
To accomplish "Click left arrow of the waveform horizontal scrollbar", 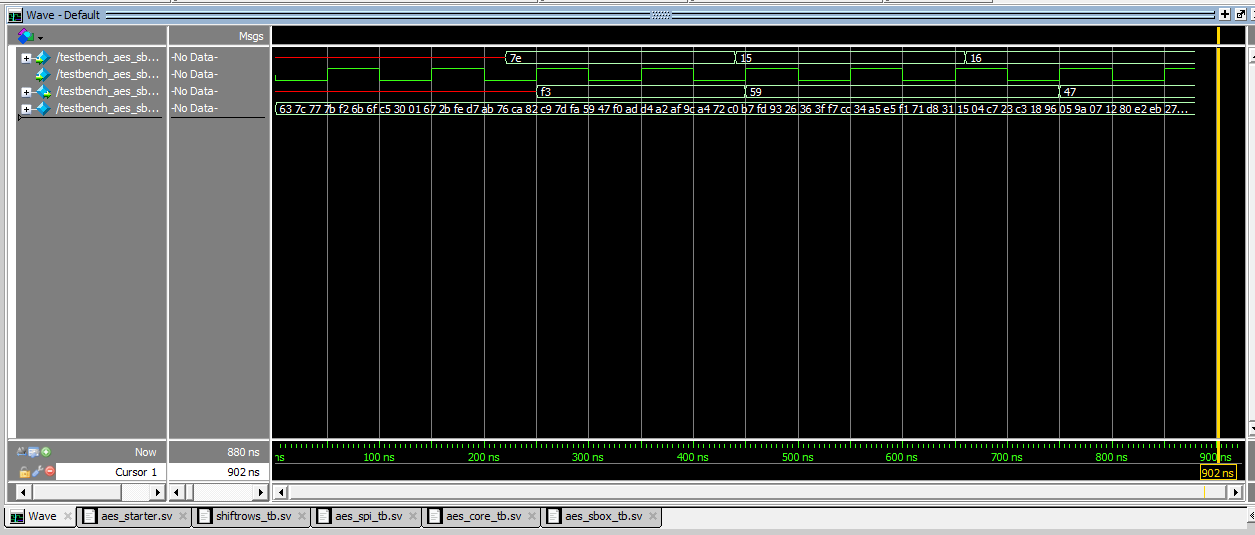I will [x=281, y=492].
